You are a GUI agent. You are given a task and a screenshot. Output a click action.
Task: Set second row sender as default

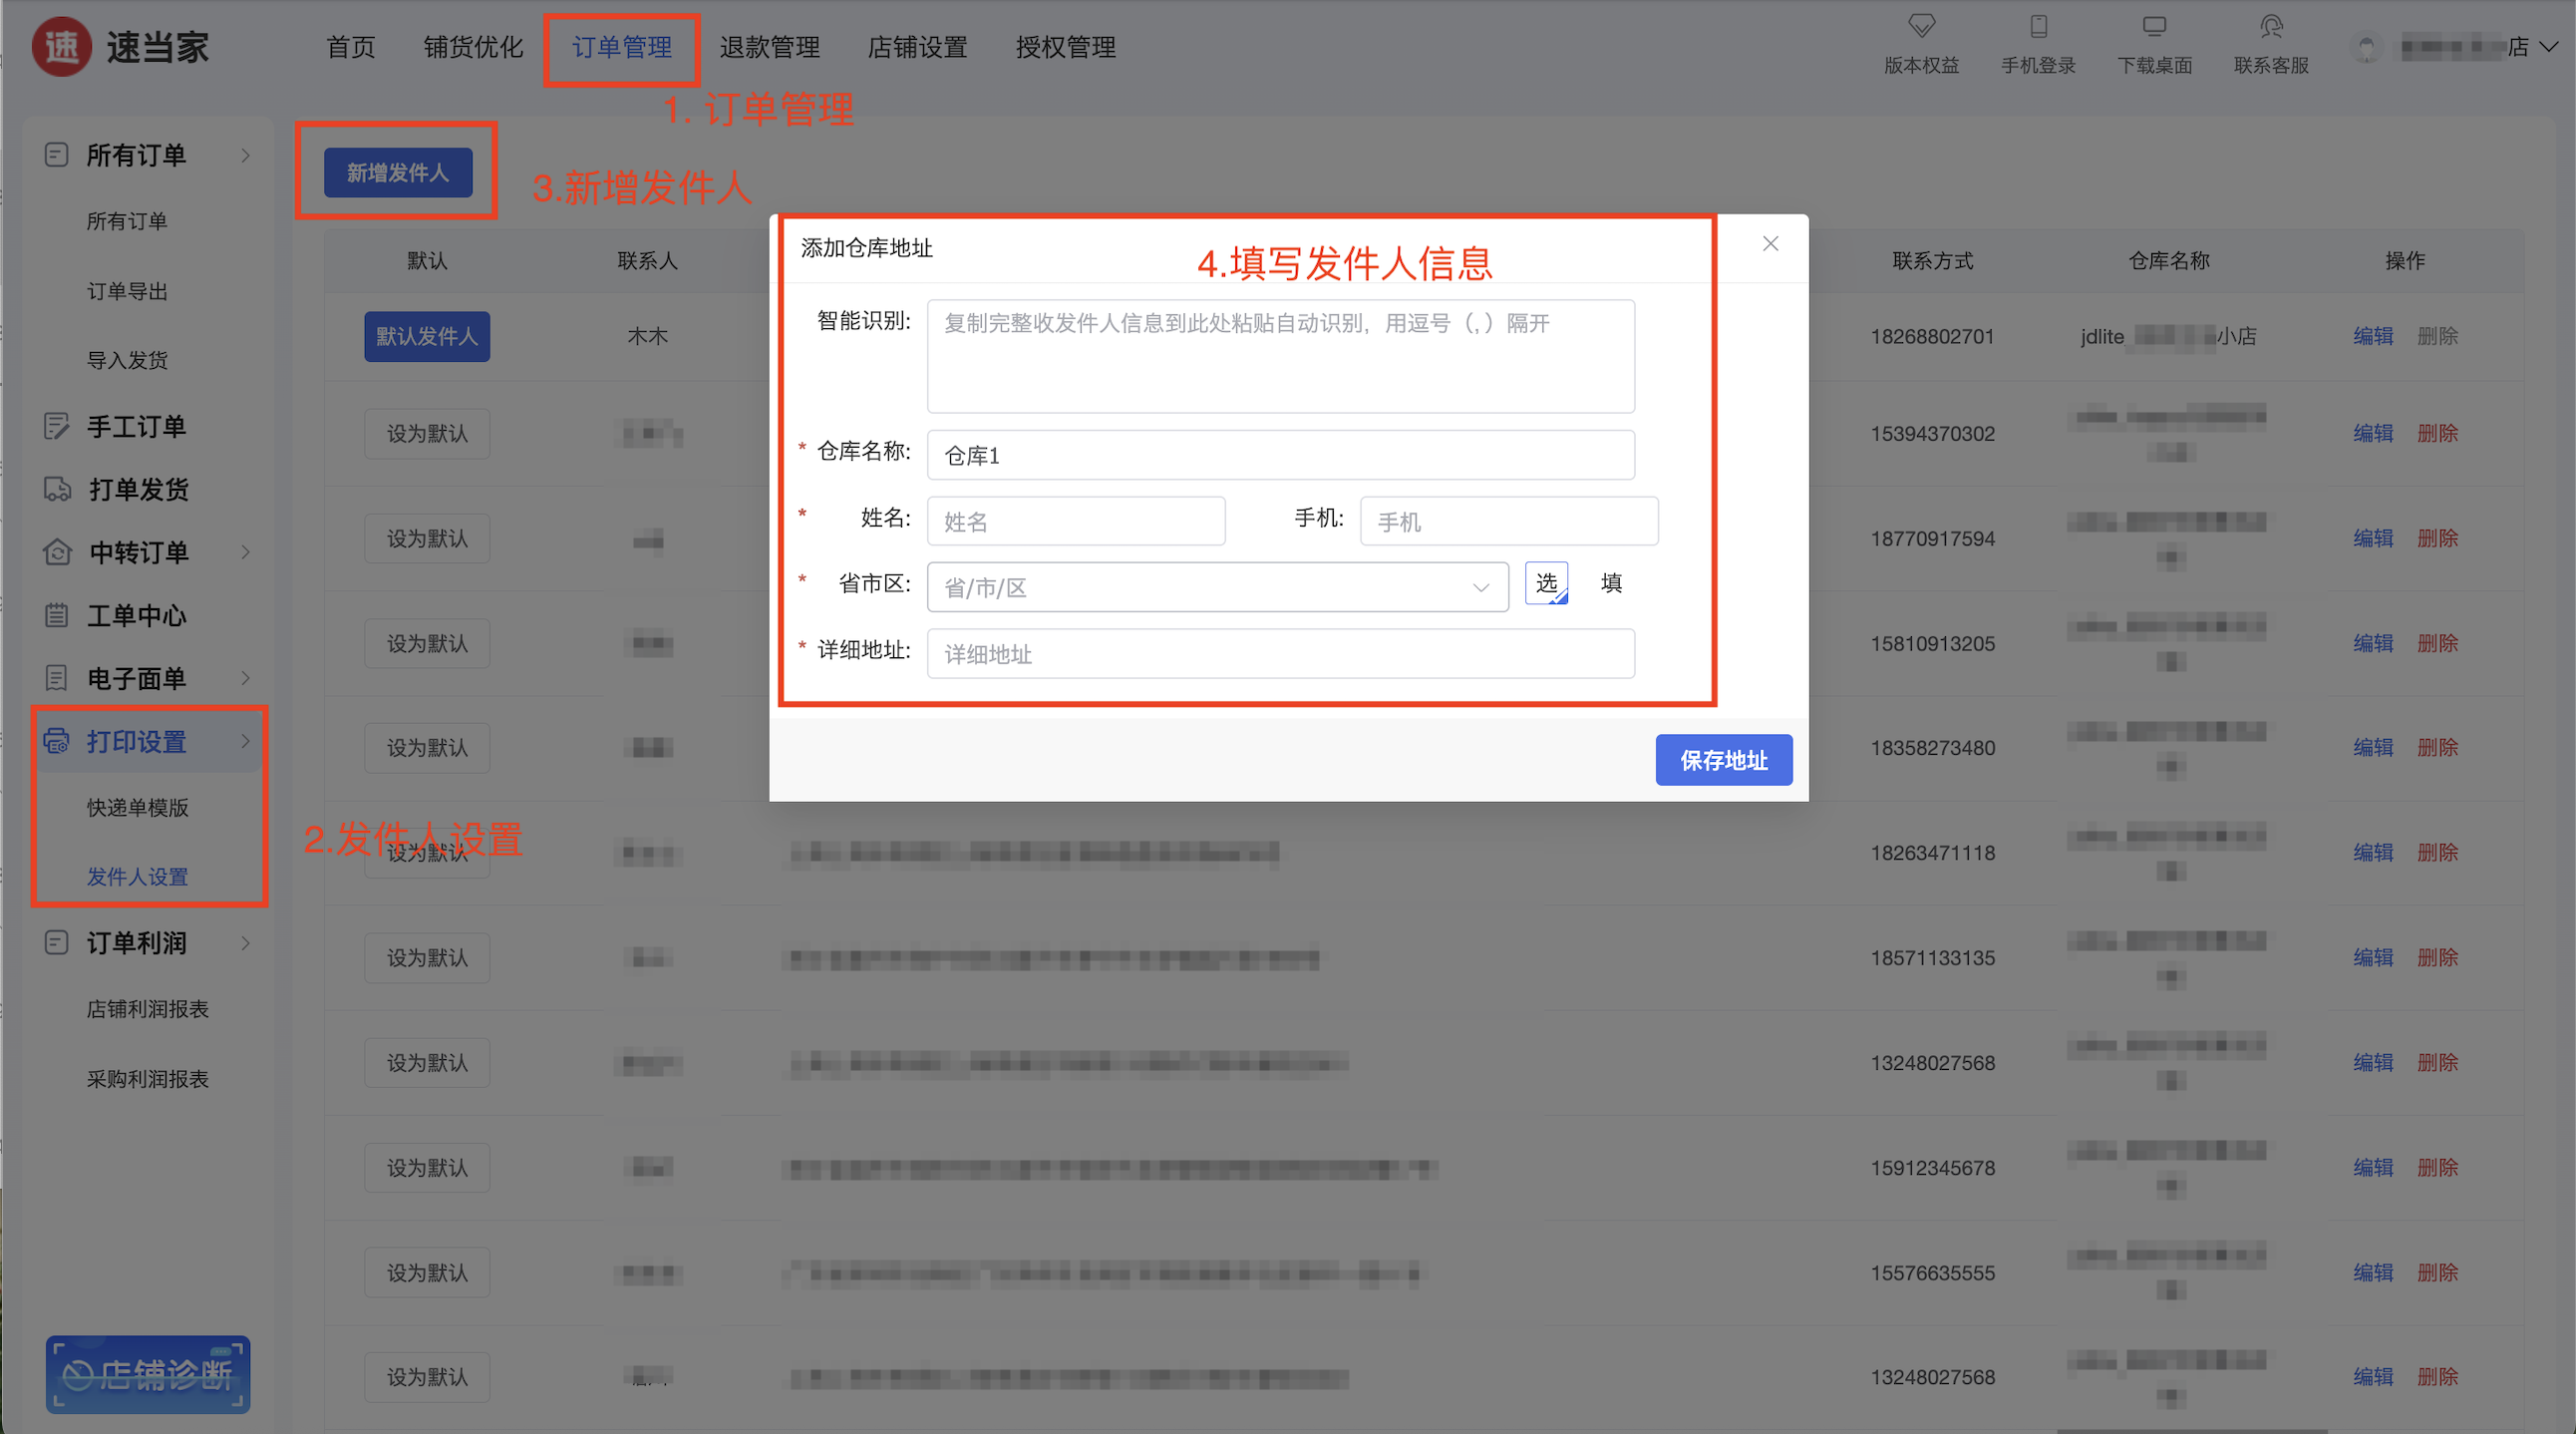coord(427,434)
